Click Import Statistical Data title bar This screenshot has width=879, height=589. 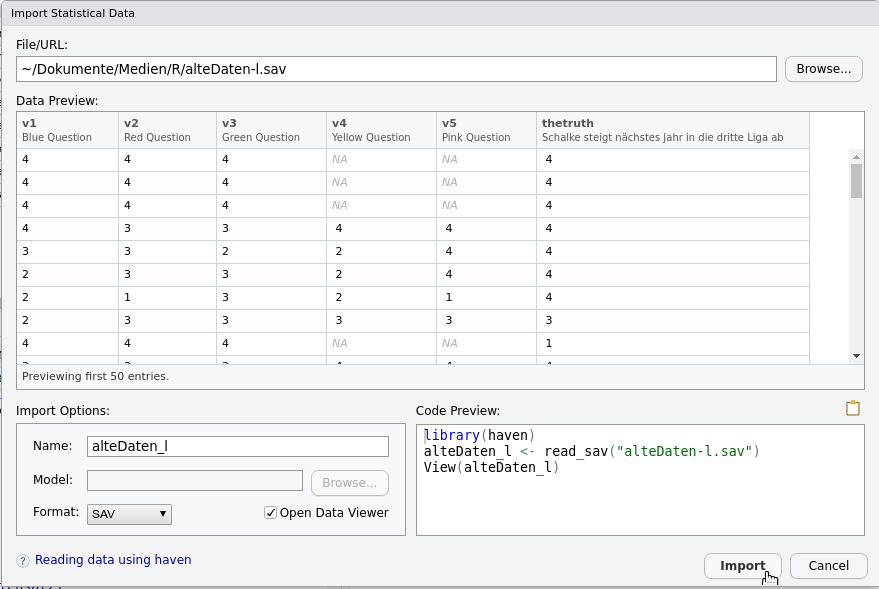(440, 13)
